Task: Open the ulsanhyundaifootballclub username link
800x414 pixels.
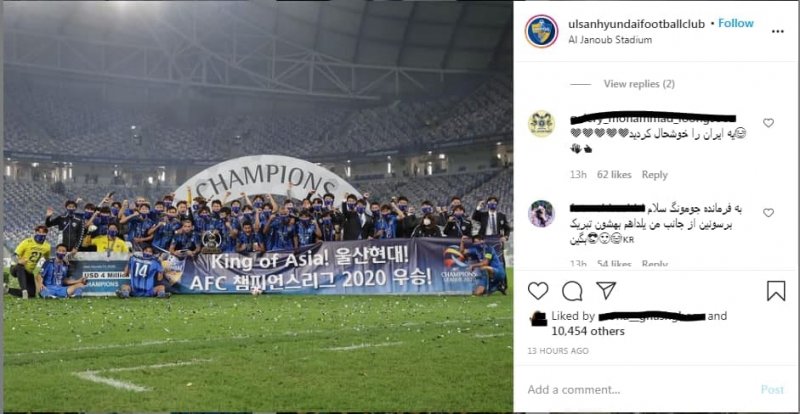Action: [636, 24]
